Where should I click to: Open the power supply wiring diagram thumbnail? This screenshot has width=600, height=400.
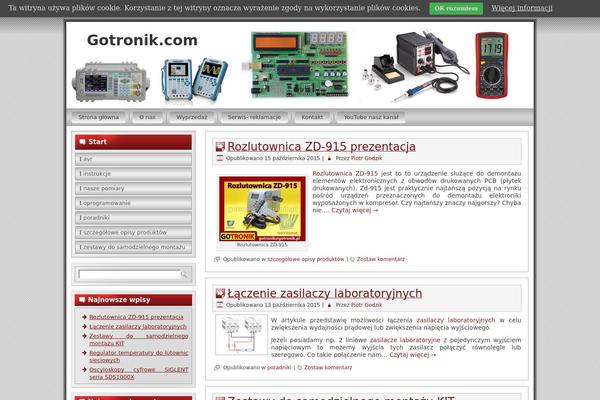pyautogui.click(x=241, y=335)
